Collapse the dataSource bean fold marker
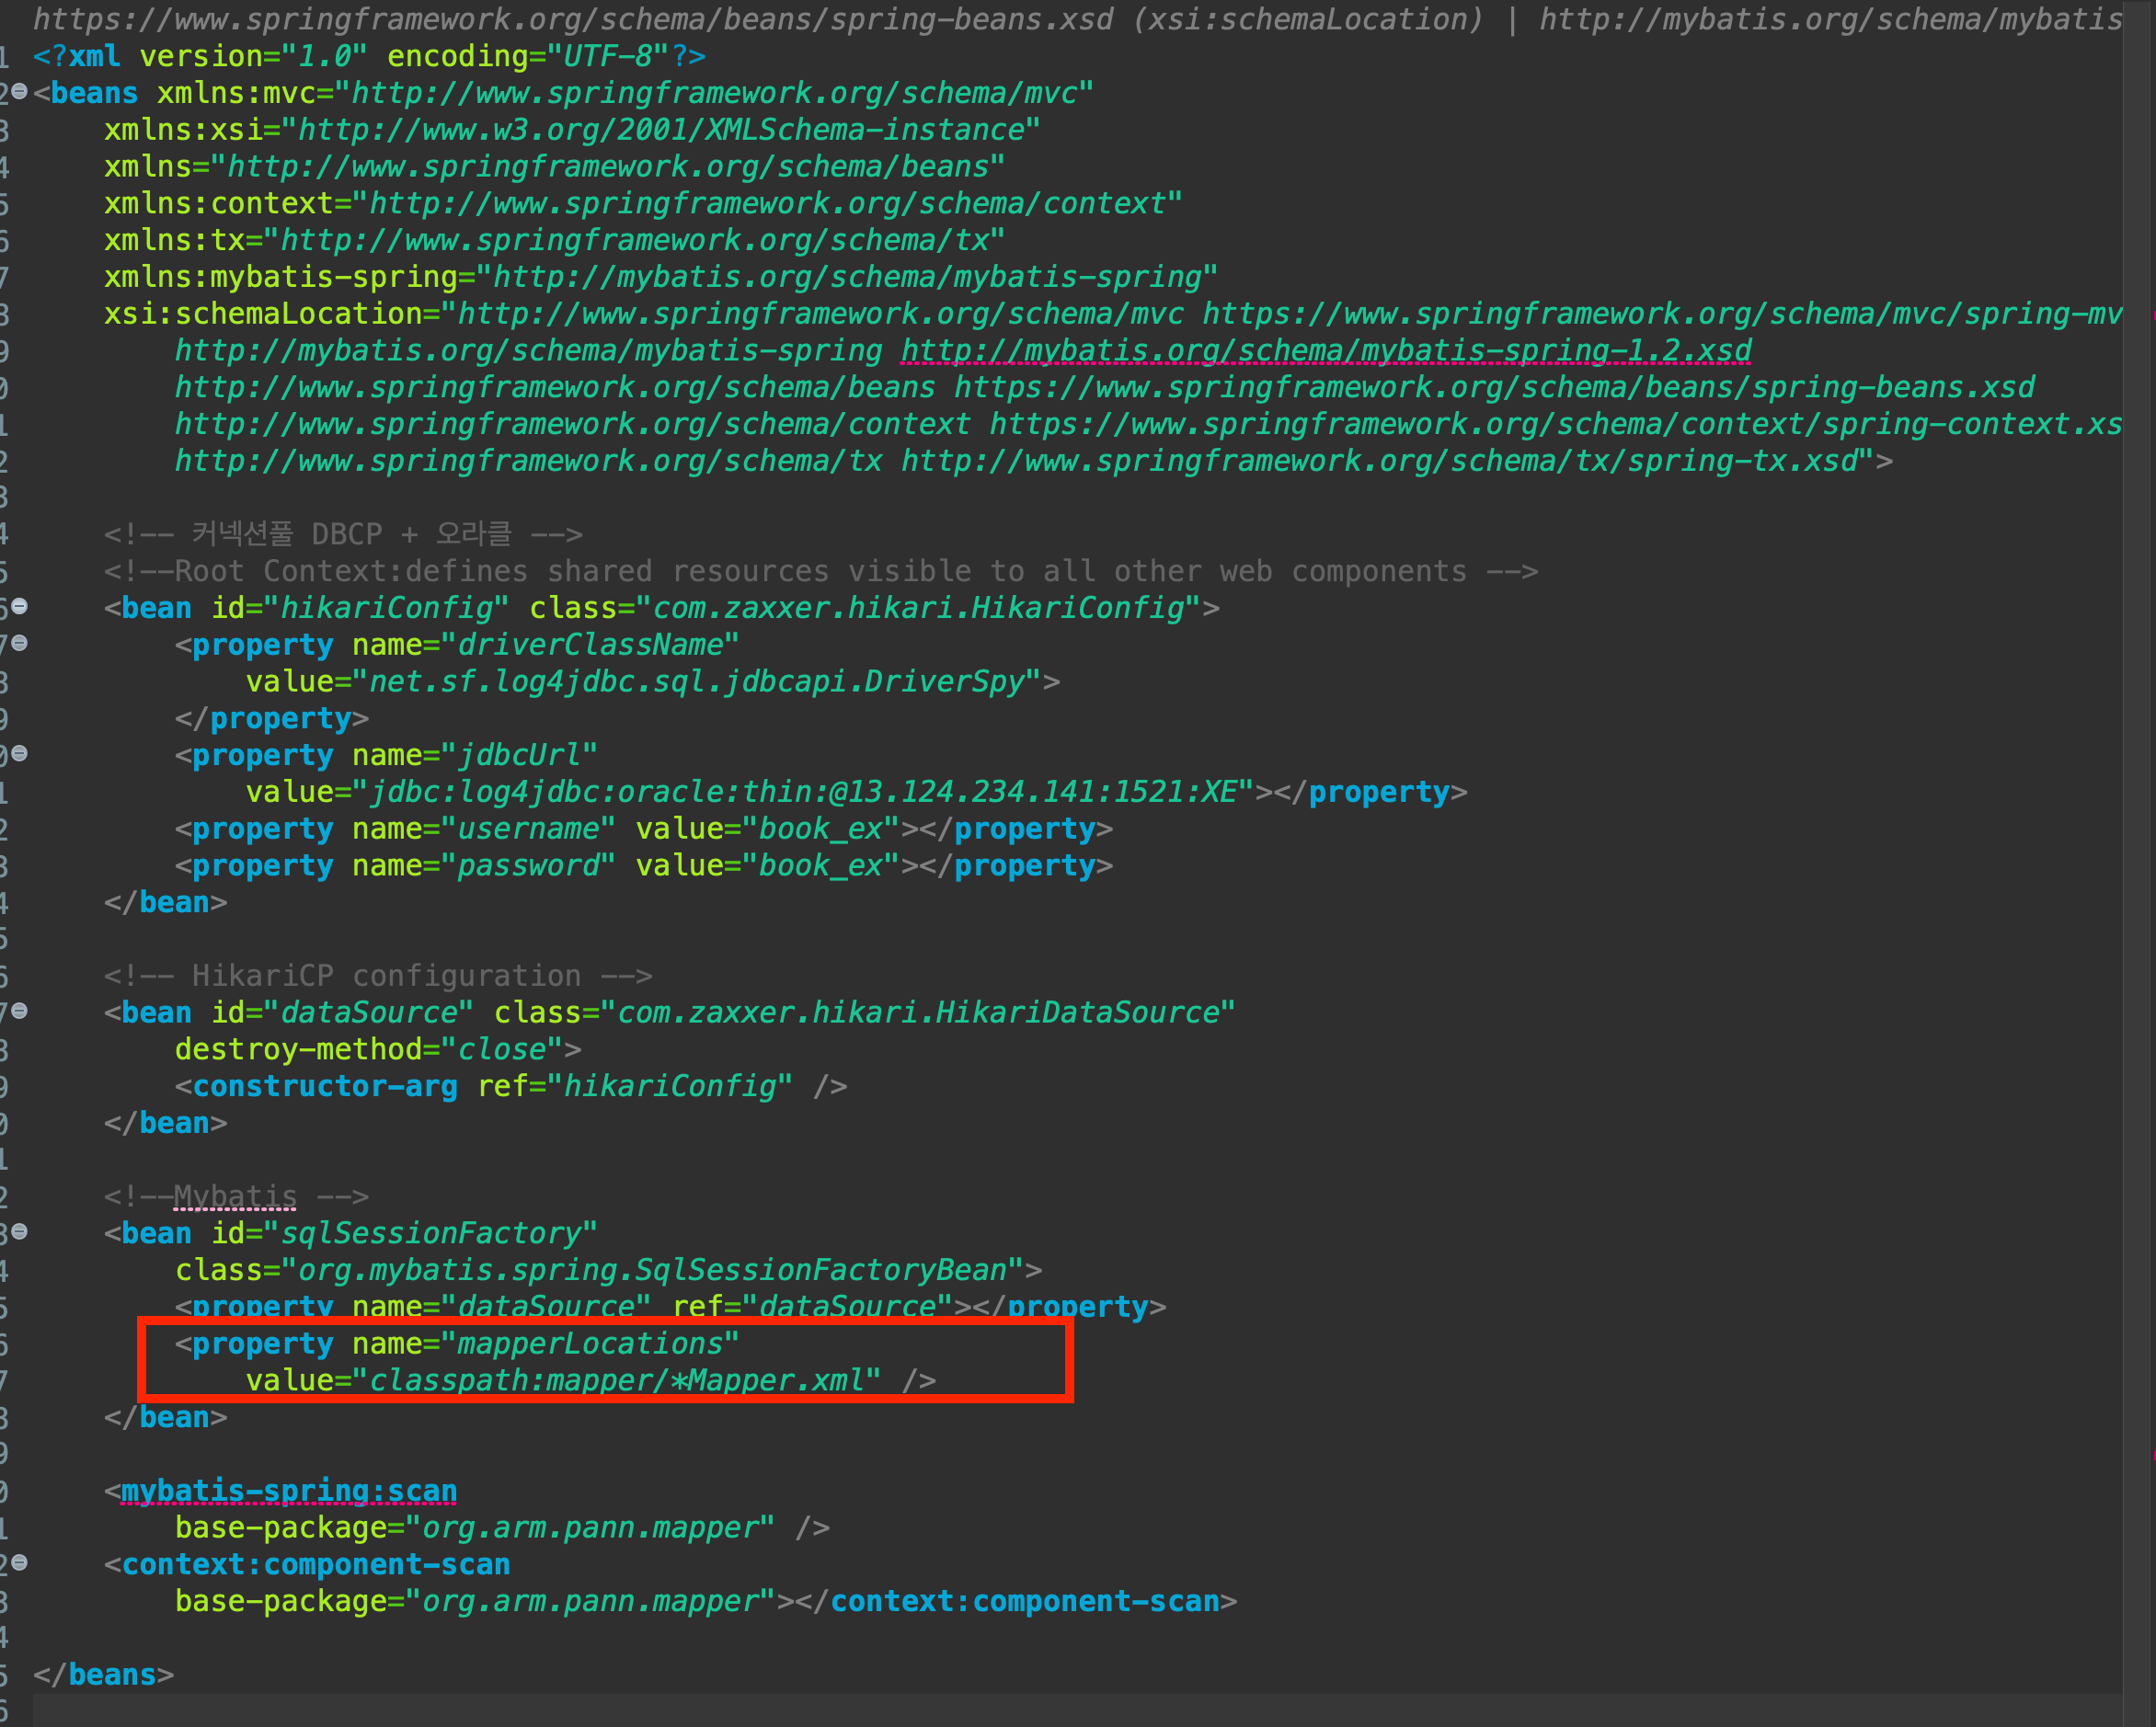Image resolution: width=2156 pixels, height=1727 pixels. click(x=19, y=1011)
